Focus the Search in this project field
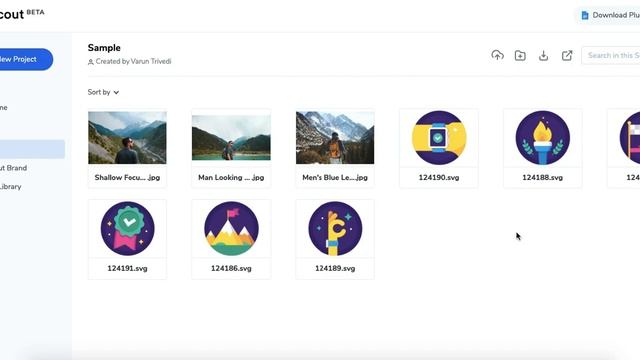This screenshot has width=640, height=360. pos(611,56)
